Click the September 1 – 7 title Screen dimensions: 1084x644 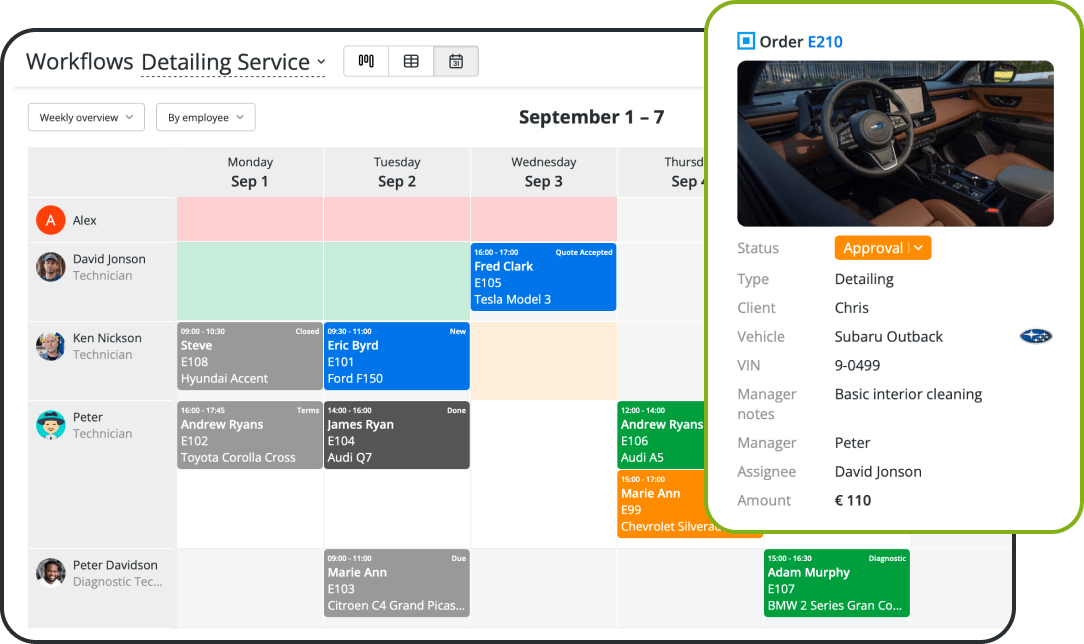pyautogui.click(x=591, y=117)
